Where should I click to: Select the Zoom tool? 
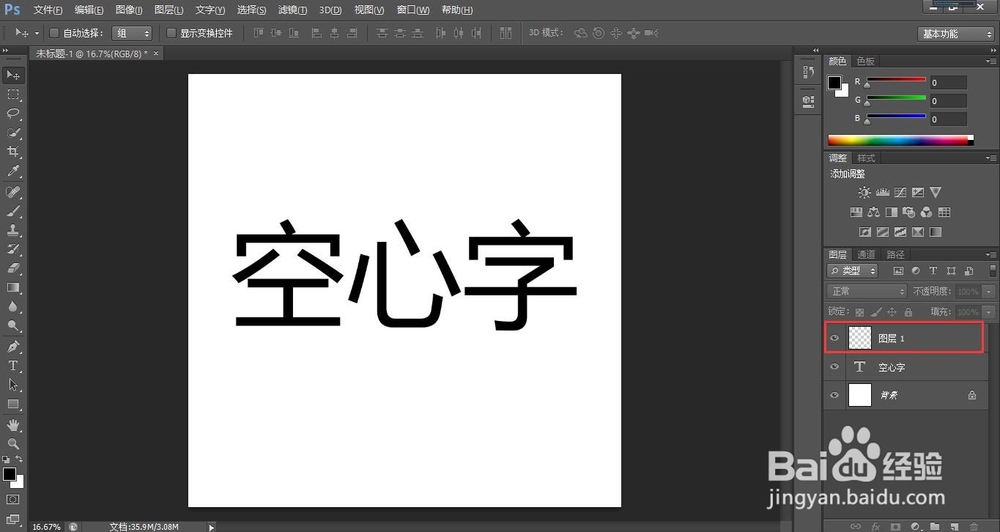(13, 443)
